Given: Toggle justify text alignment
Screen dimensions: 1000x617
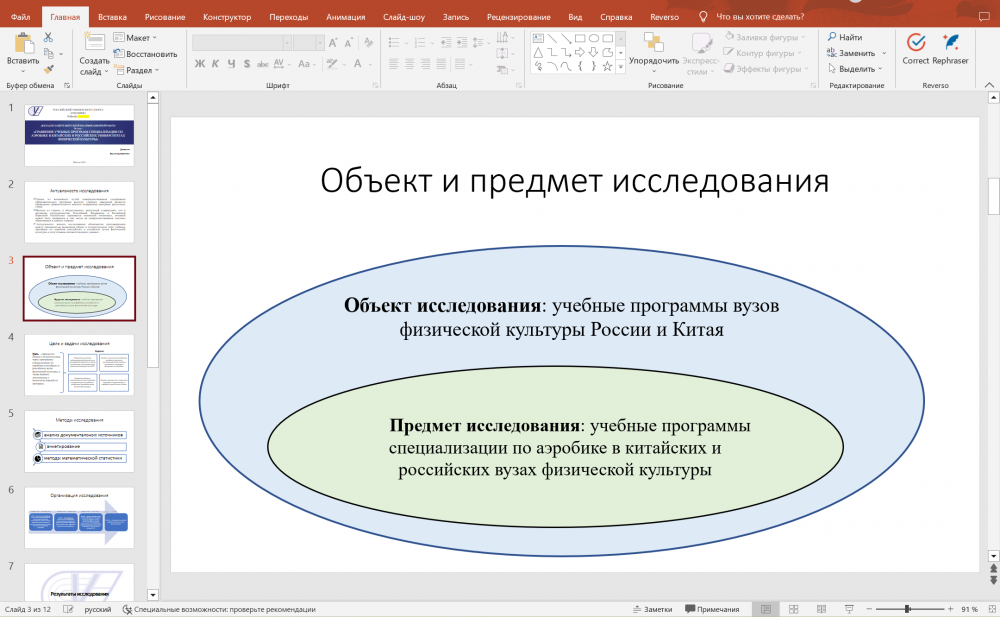Looking at the screenshot, I should coord(441,64).
